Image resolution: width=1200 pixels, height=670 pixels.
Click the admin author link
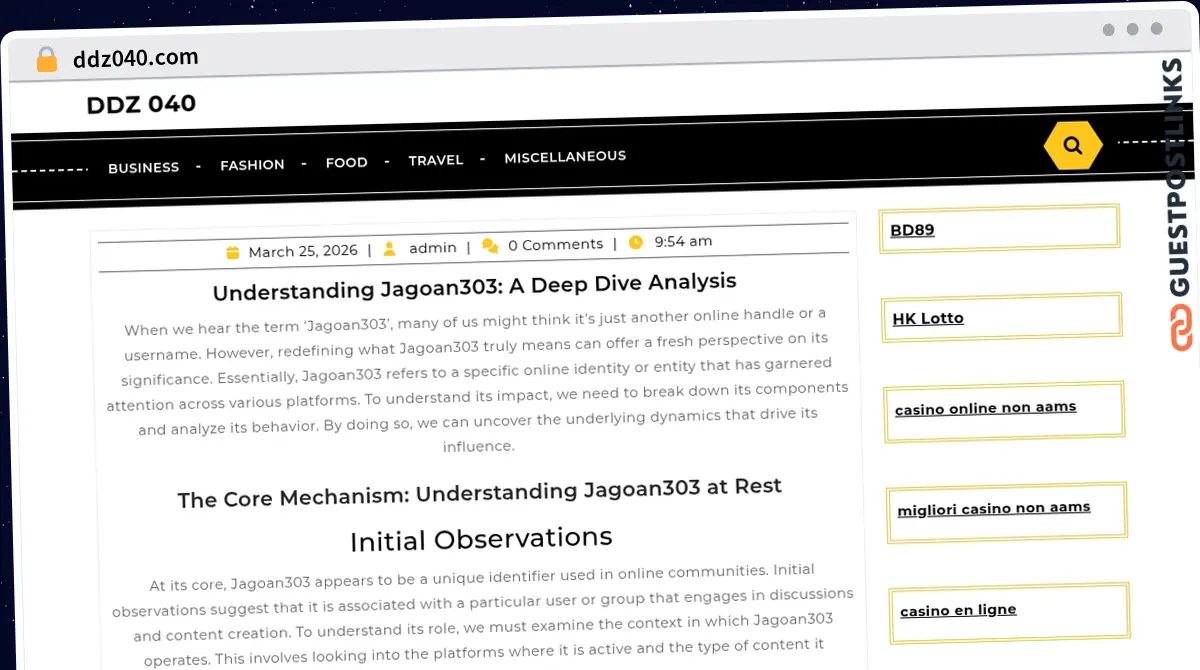click(433, 247)
